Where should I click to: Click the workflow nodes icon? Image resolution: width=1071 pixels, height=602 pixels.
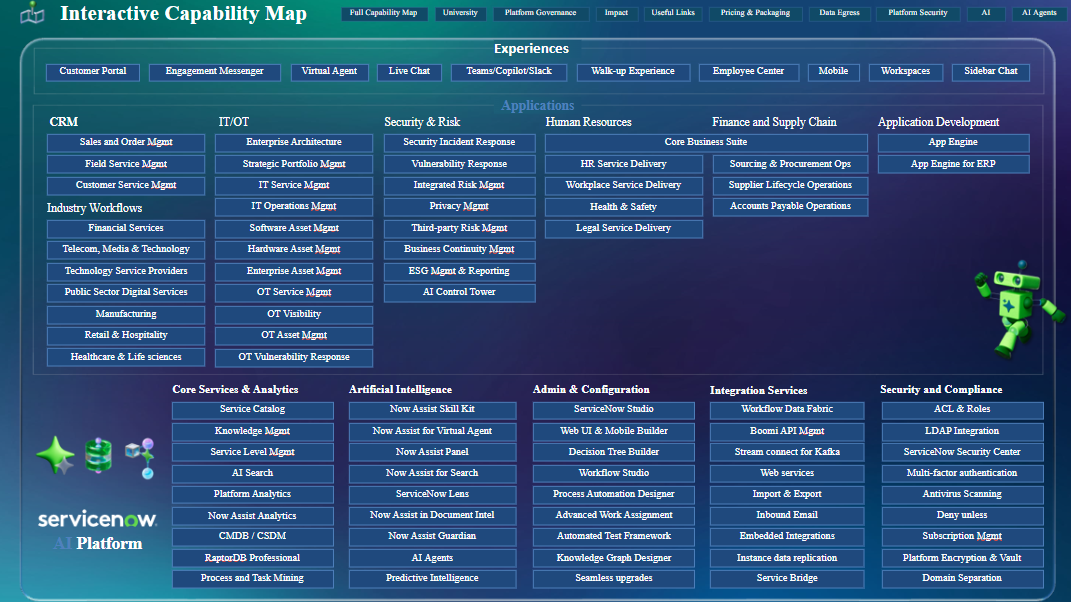(x=140, y=456)
